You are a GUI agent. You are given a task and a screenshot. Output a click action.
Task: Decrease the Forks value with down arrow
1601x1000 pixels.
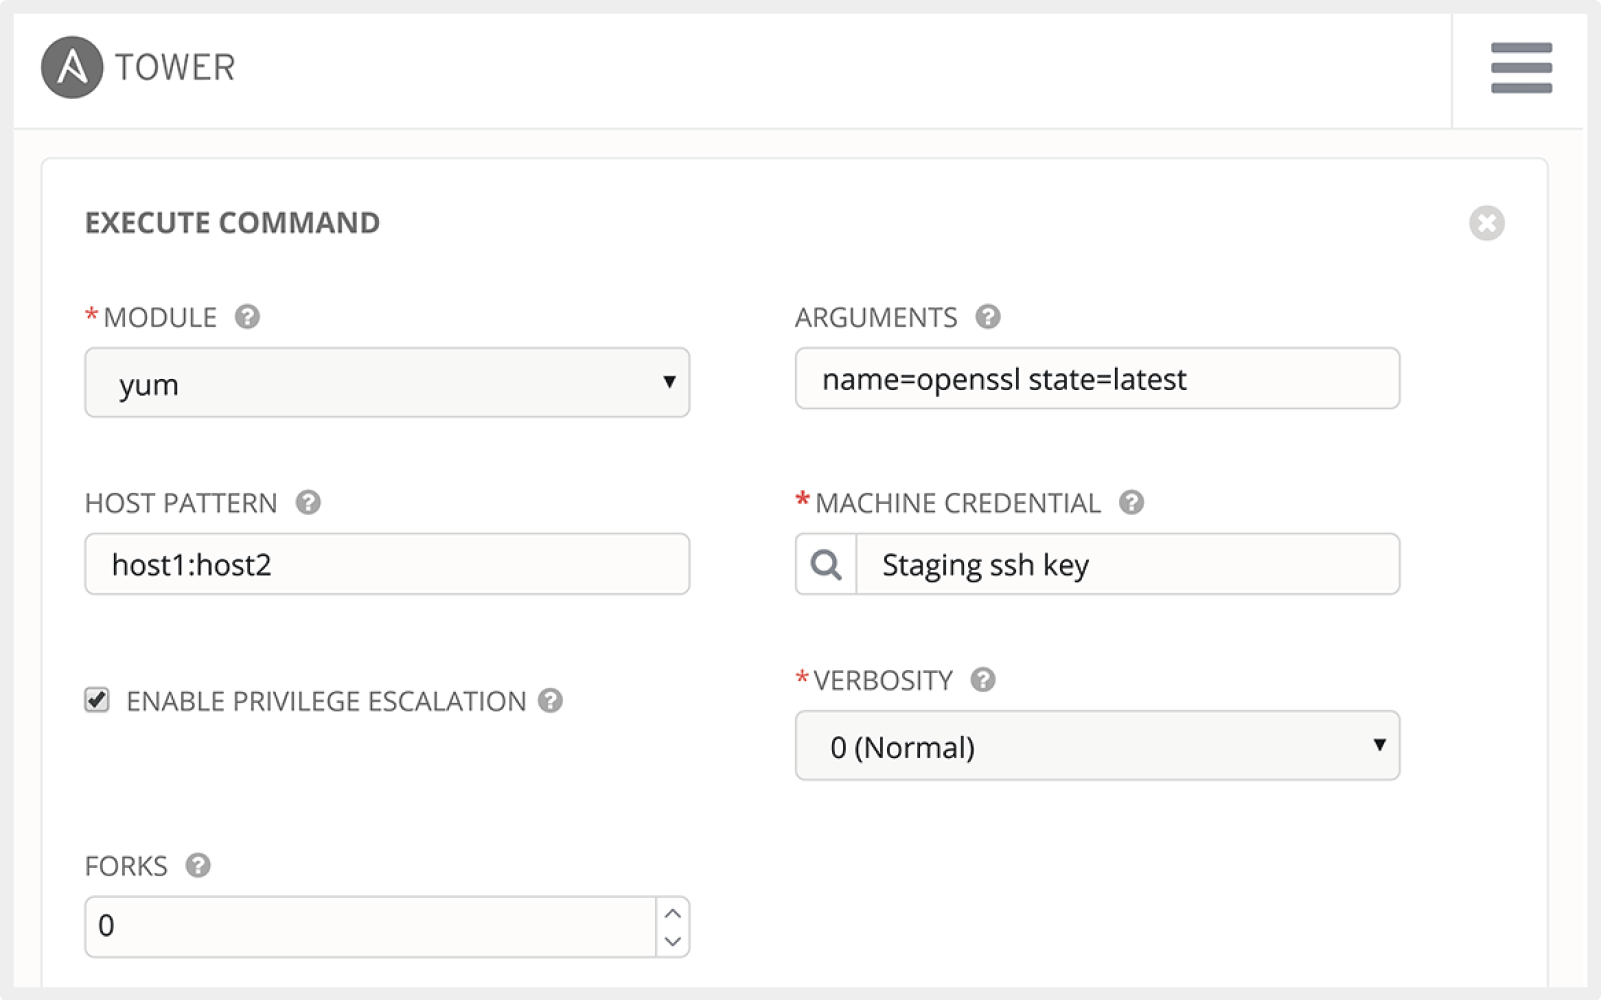point(673,941)
